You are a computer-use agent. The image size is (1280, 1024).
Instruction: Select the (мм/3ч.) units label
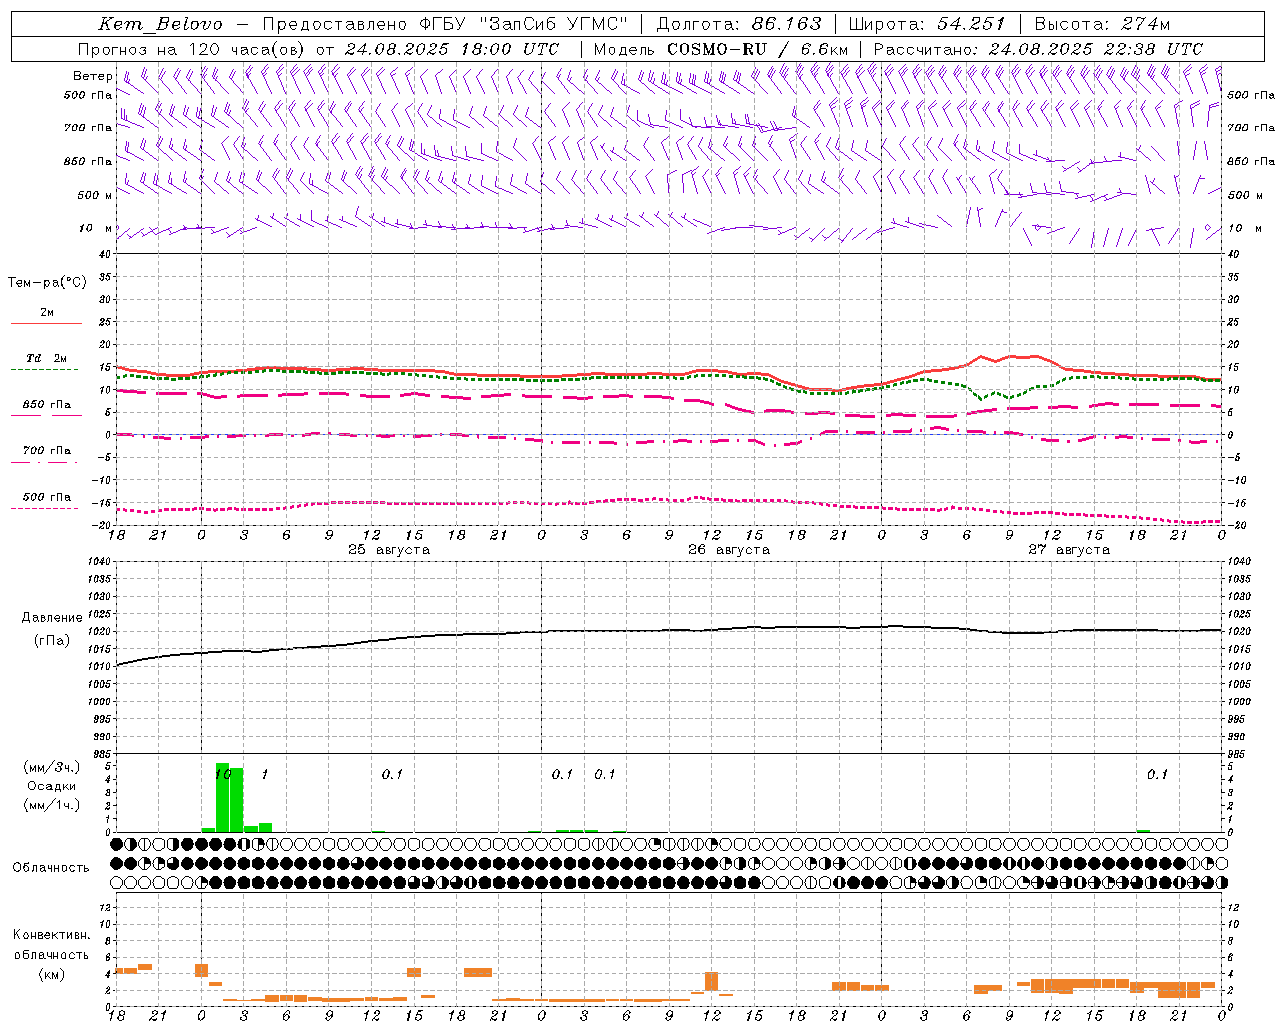[52, 767]
